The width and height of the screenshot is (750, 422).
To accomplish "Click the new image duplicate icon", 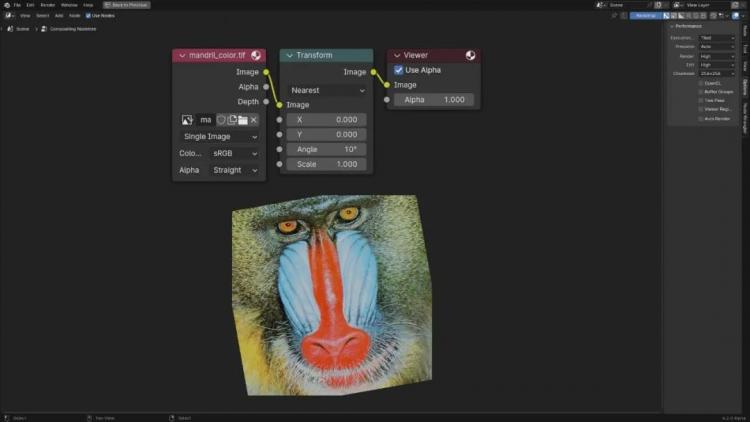I will (x=232, y=120).
